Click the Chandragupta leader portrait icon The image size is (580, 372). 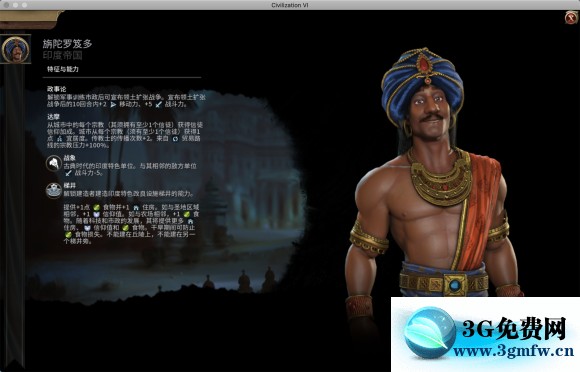click(15, 50)
